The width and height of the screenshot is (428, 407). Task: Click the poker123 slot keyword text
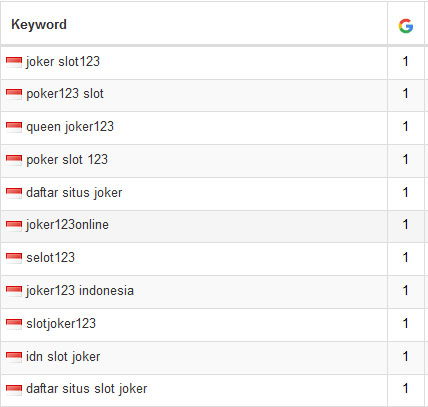pos(65,94)
